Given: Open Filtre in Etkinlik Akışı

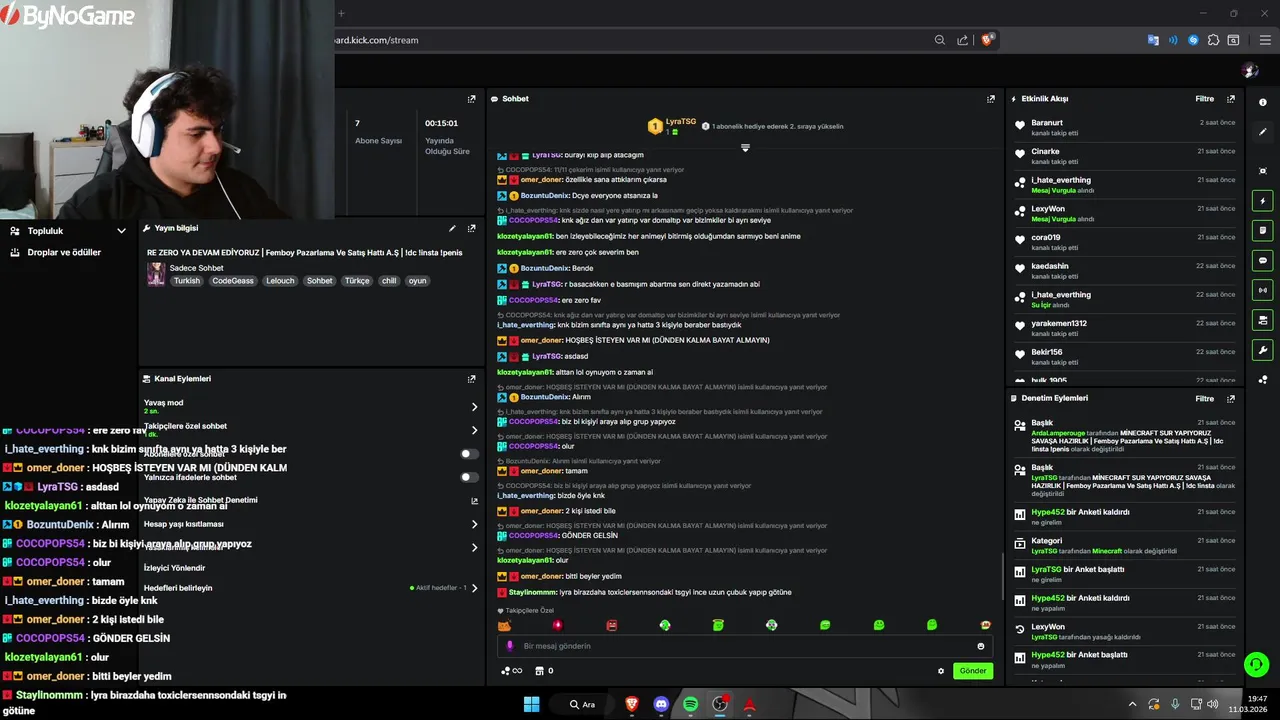Looking at the screenshot, I should (x=1204, y=99).
